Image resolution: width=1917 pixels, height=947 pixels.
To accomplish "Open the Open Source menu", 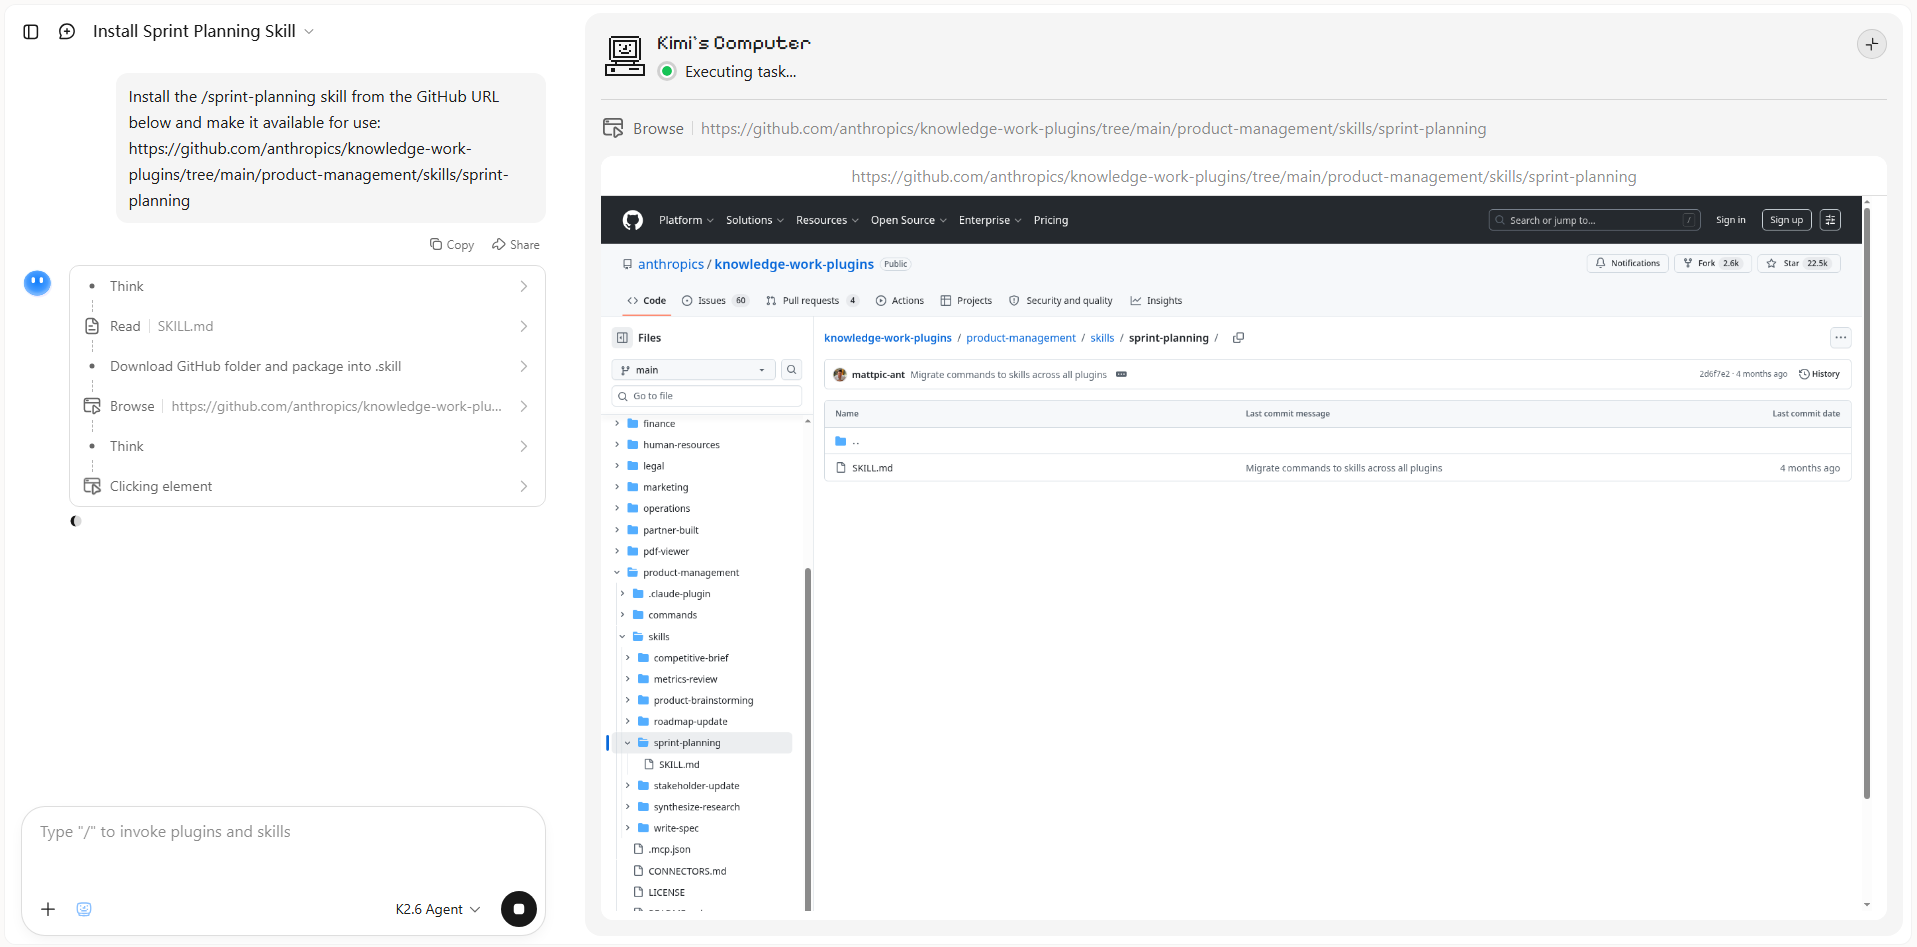I will tap(908, 220).
